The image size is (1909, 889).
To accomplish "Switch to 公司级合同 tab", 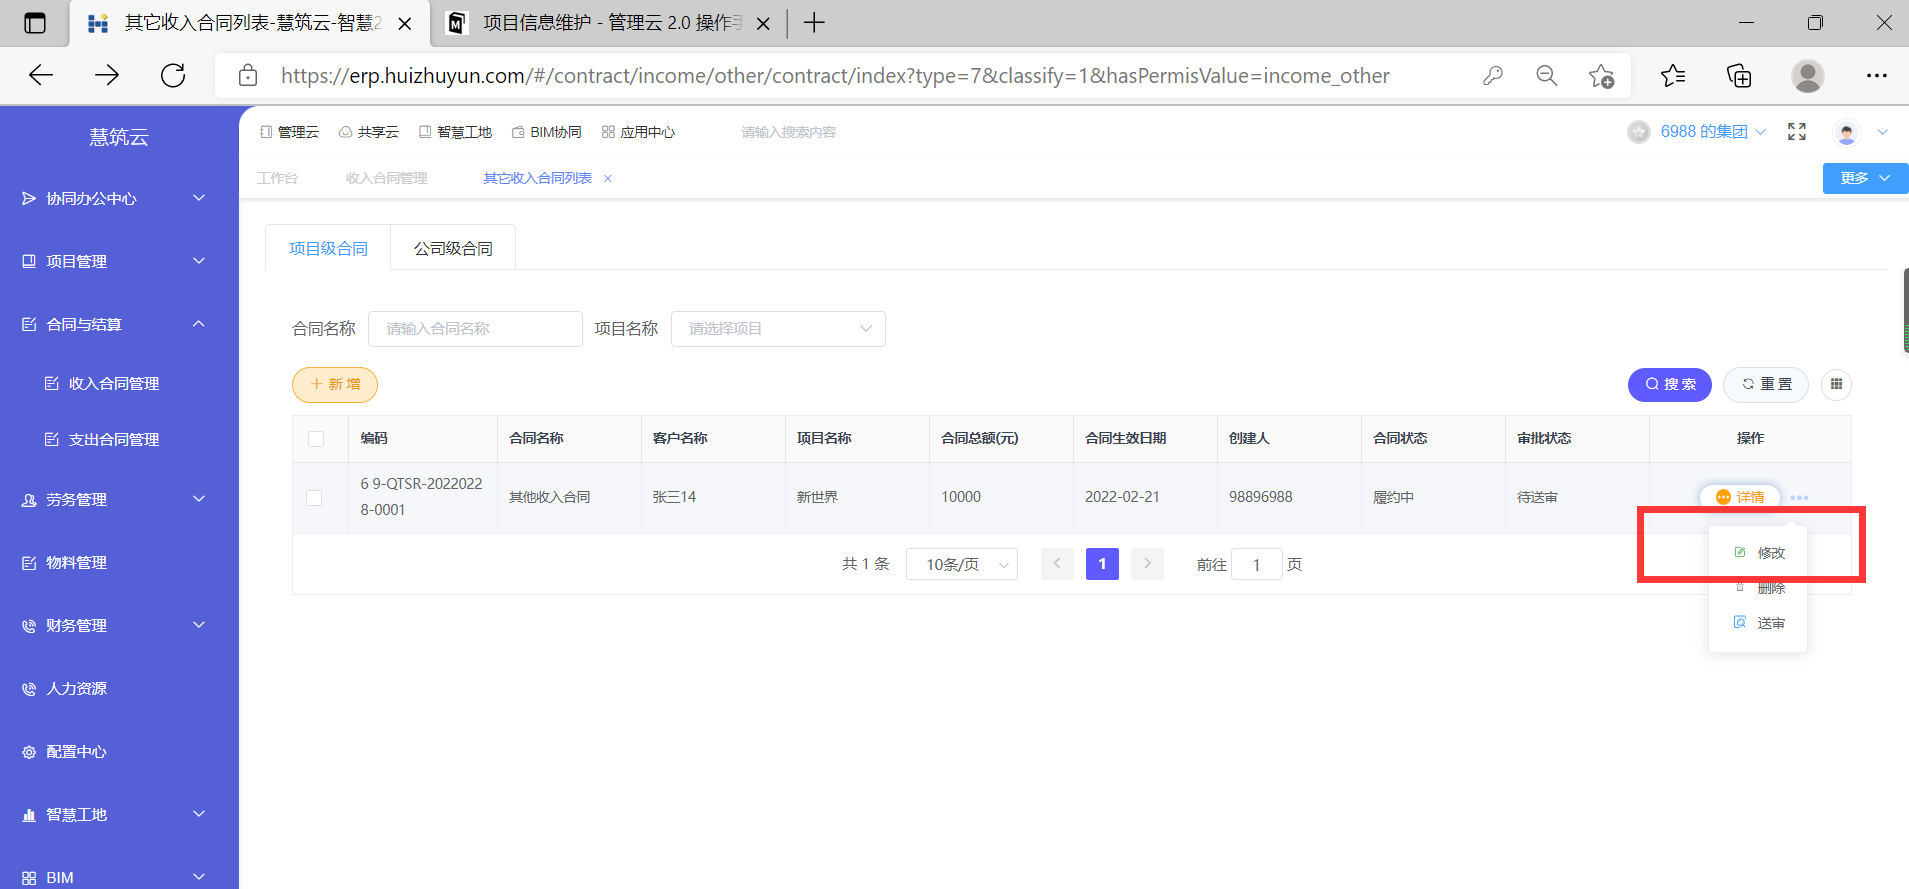I will pos(453,248).
